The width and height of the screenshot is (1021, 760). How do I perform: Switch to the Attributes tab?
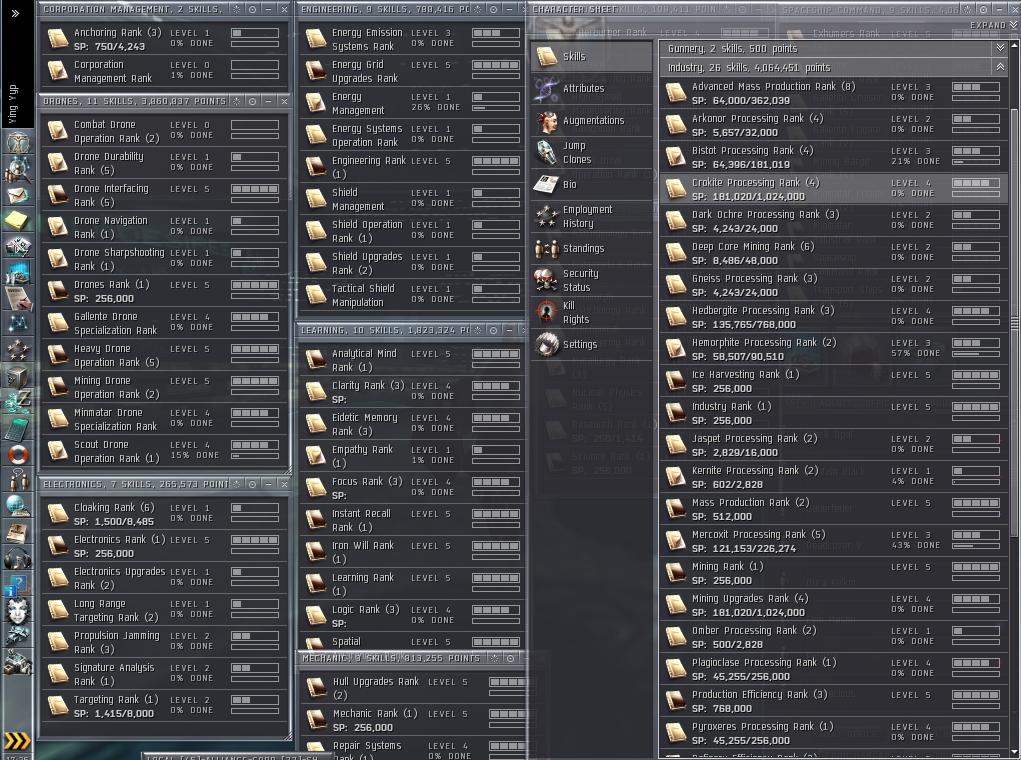click(x=591, y=89)
